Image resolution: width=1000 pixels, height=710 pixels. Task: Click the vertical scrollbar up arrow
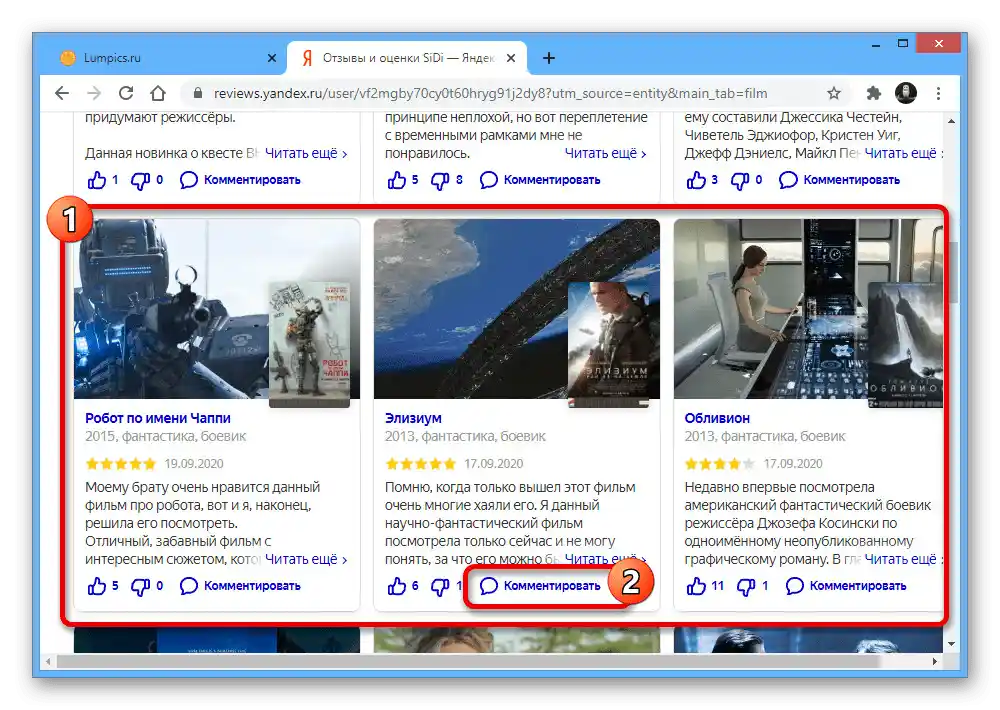[x=952, y=121]
